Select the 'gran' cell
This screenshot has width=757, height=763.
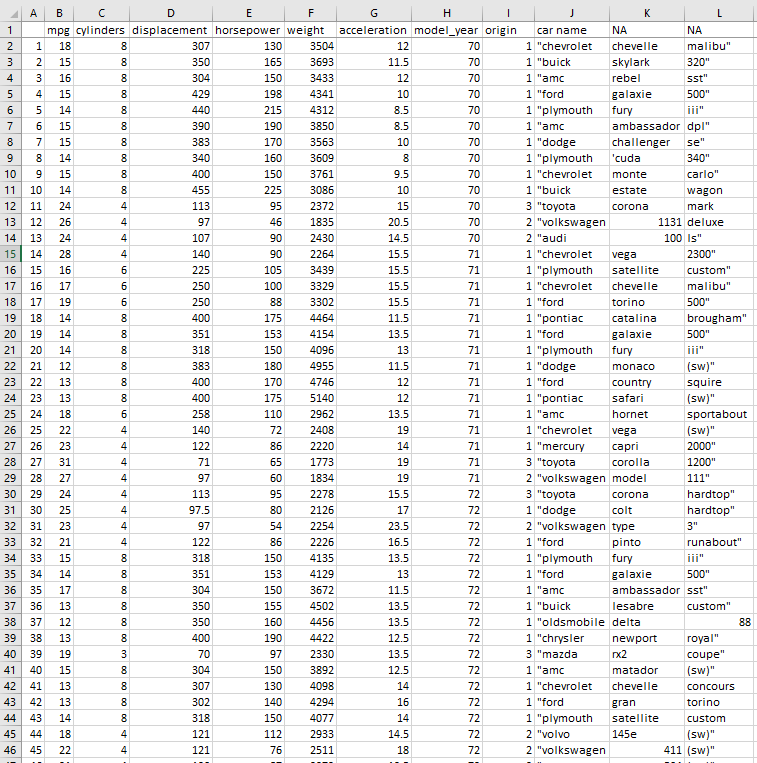click(x=647, y=703)
